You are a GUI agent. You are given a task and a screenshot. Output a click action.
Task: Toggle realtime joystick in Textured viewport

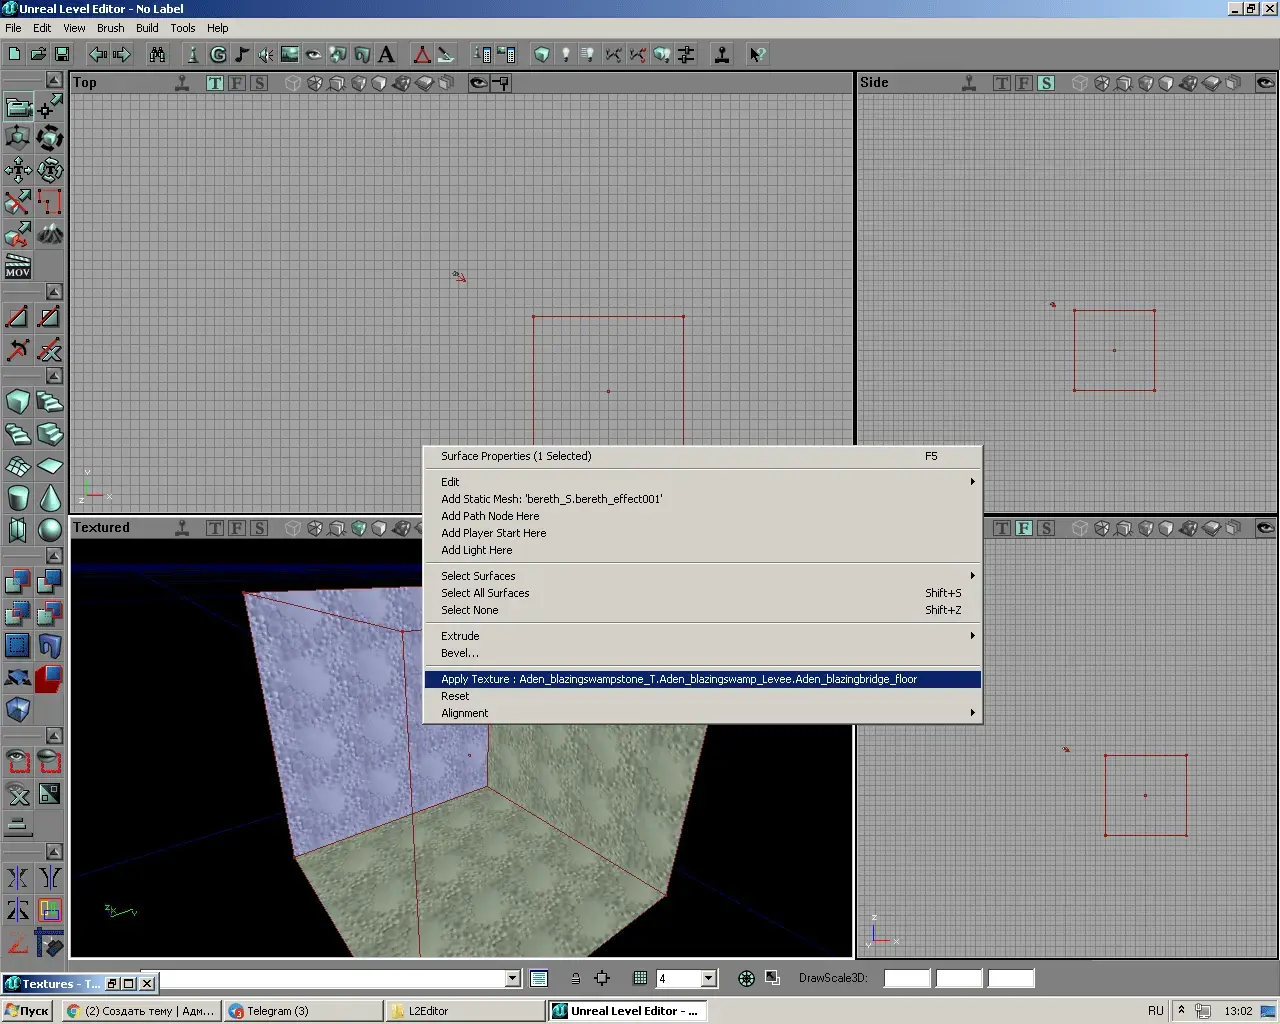click(182, 528)
